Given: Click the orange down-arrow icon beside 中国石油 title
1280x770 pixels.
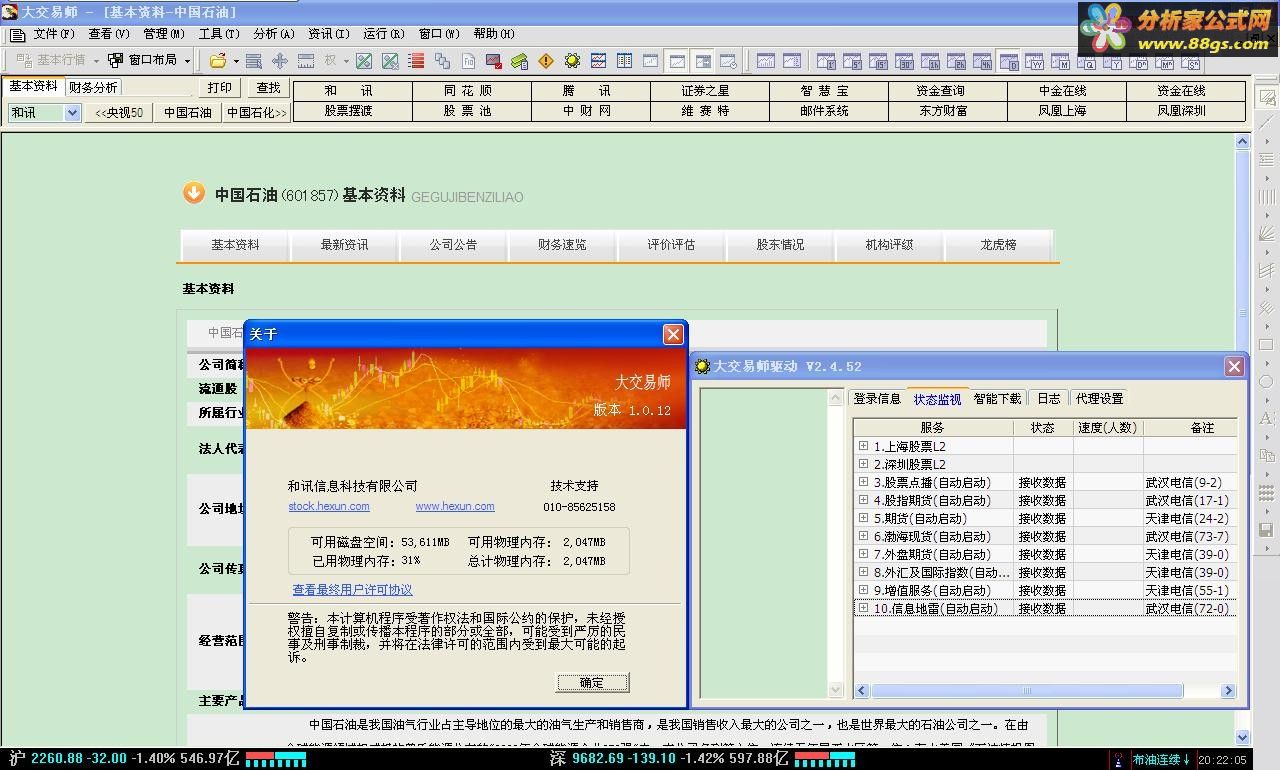Looking at the screenshot, I should pos(194,193).
